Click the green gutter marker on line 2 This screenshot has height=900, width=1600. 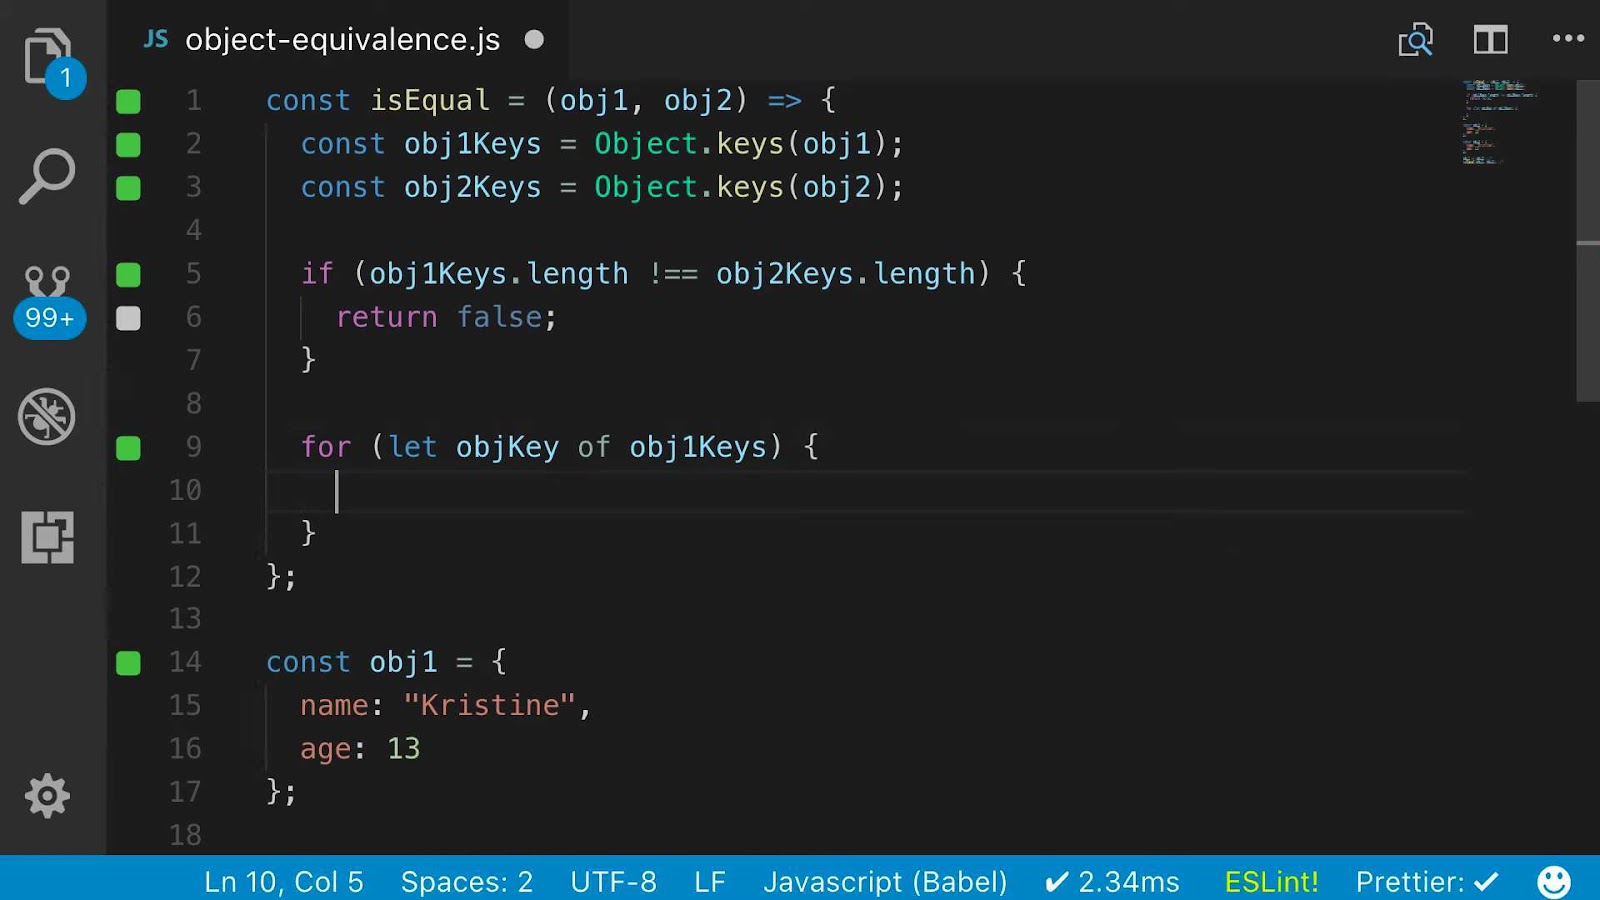[128, 145]
